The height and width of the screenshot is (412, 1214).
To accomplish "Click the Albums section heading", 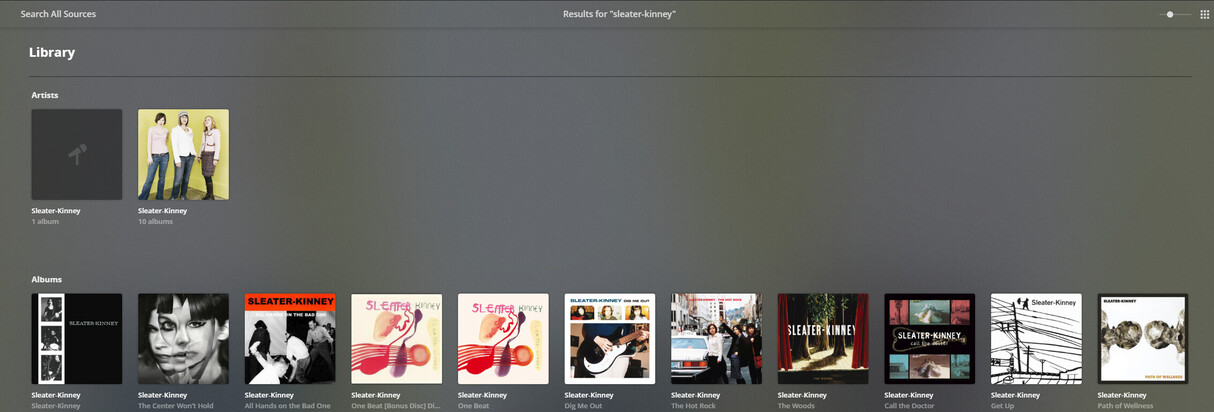I will coord(46,279).
